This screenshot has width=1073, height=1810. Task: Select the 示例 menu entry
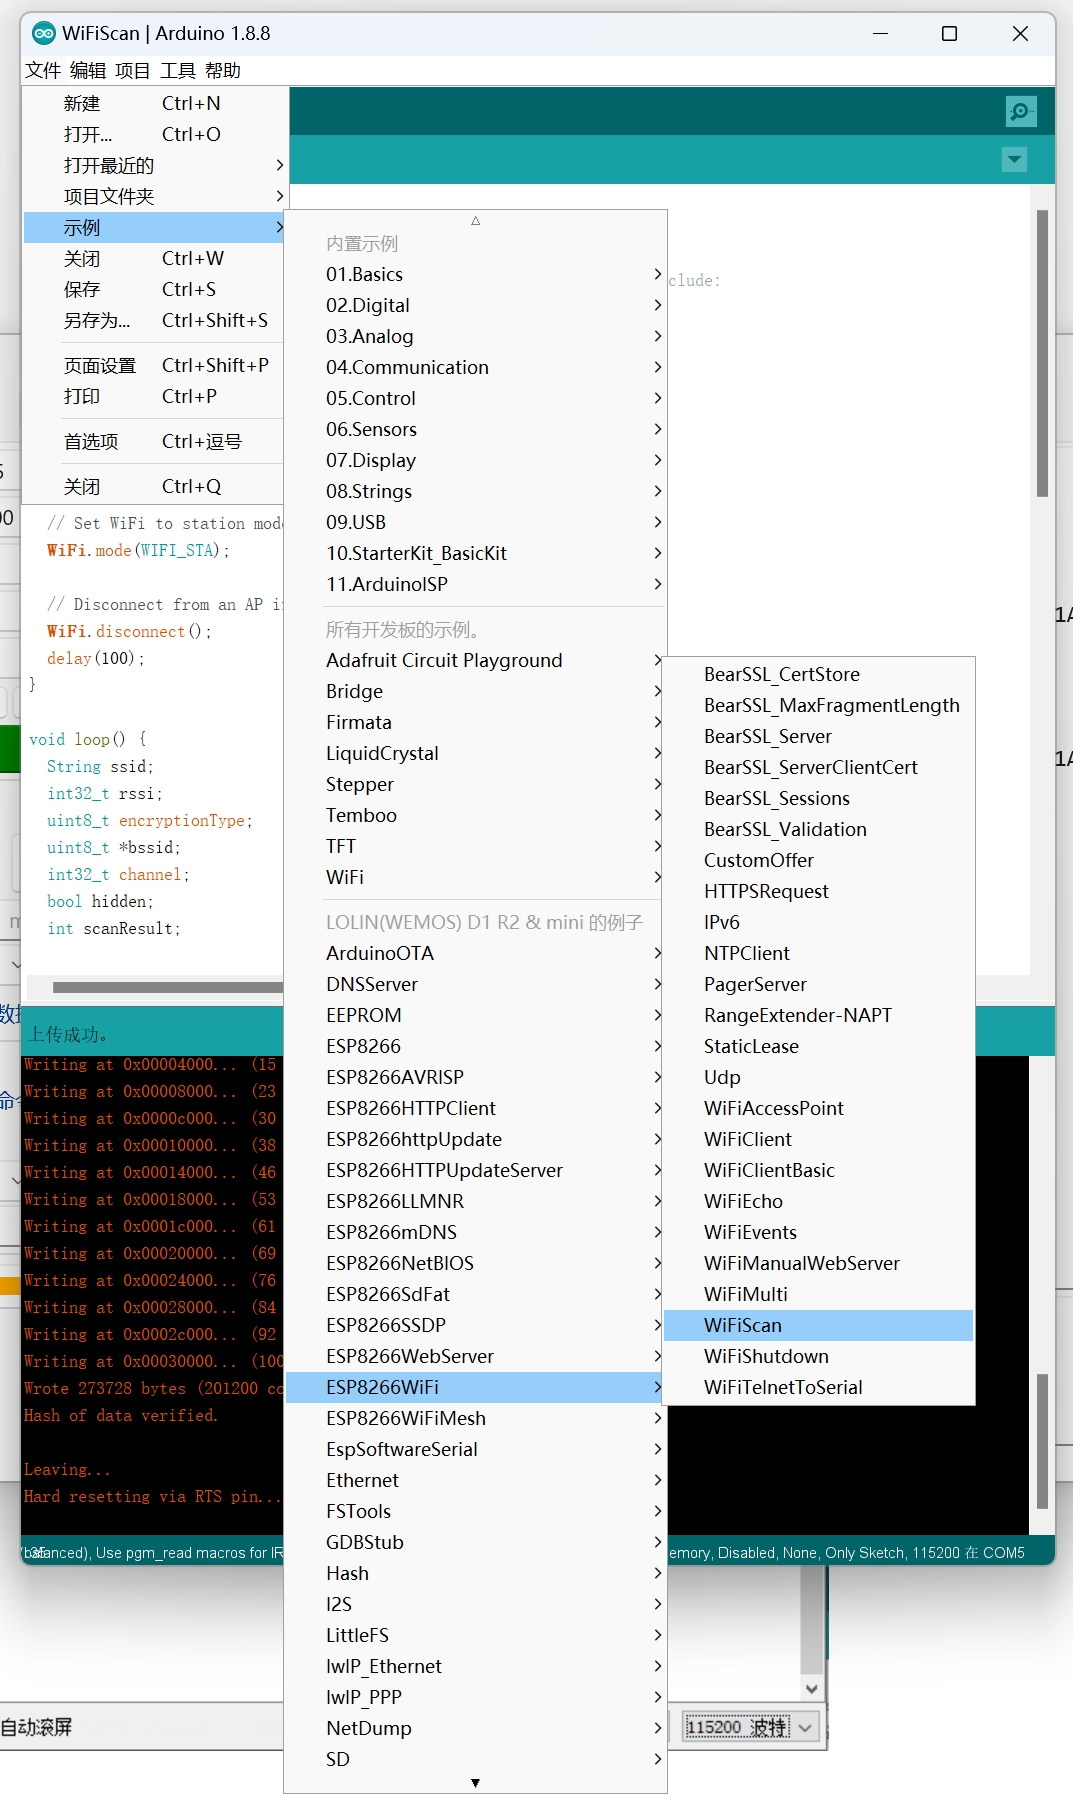(x=154, y=227)
